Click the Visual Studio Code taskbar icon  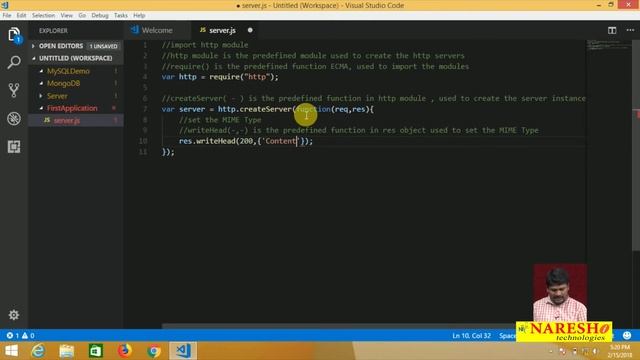click(182, 351)
